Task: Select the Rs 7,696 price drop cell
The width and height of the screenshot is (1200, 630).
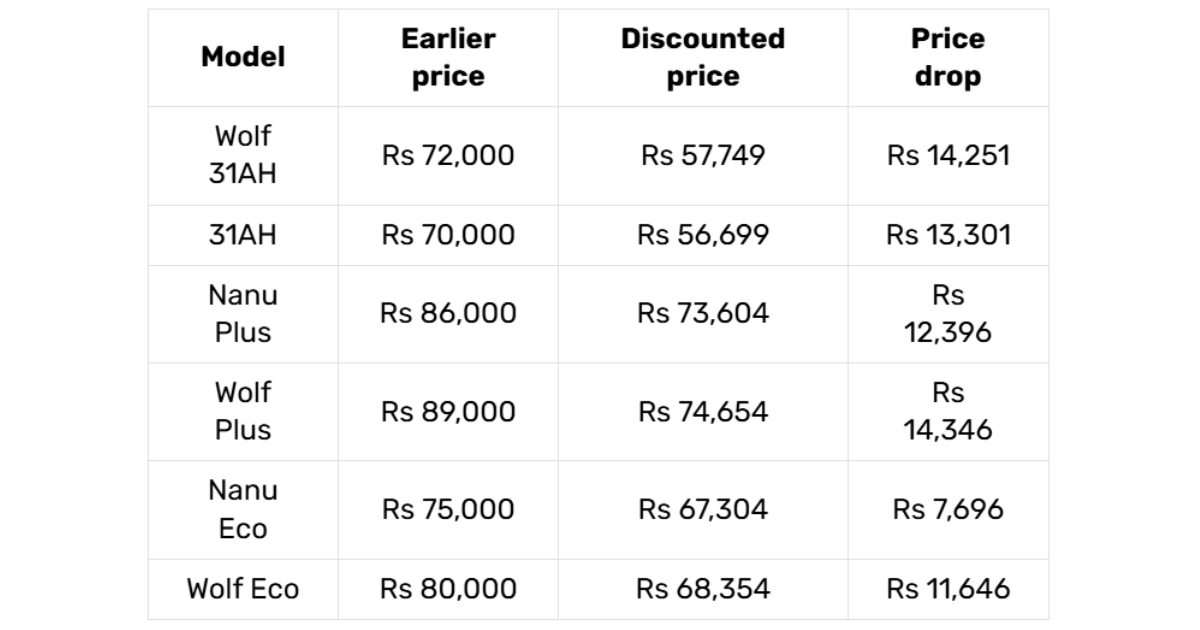Action: (x=948, y=509)
